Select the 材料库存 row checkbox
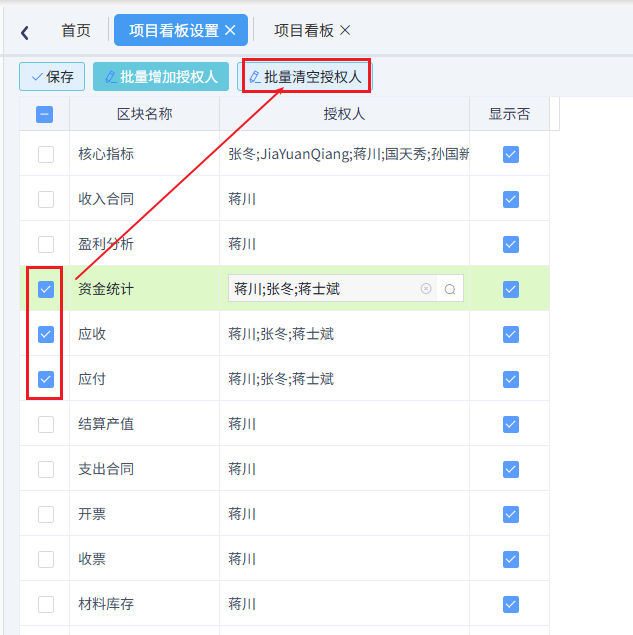This screenshot has height=635, width=633. [46, 604]
